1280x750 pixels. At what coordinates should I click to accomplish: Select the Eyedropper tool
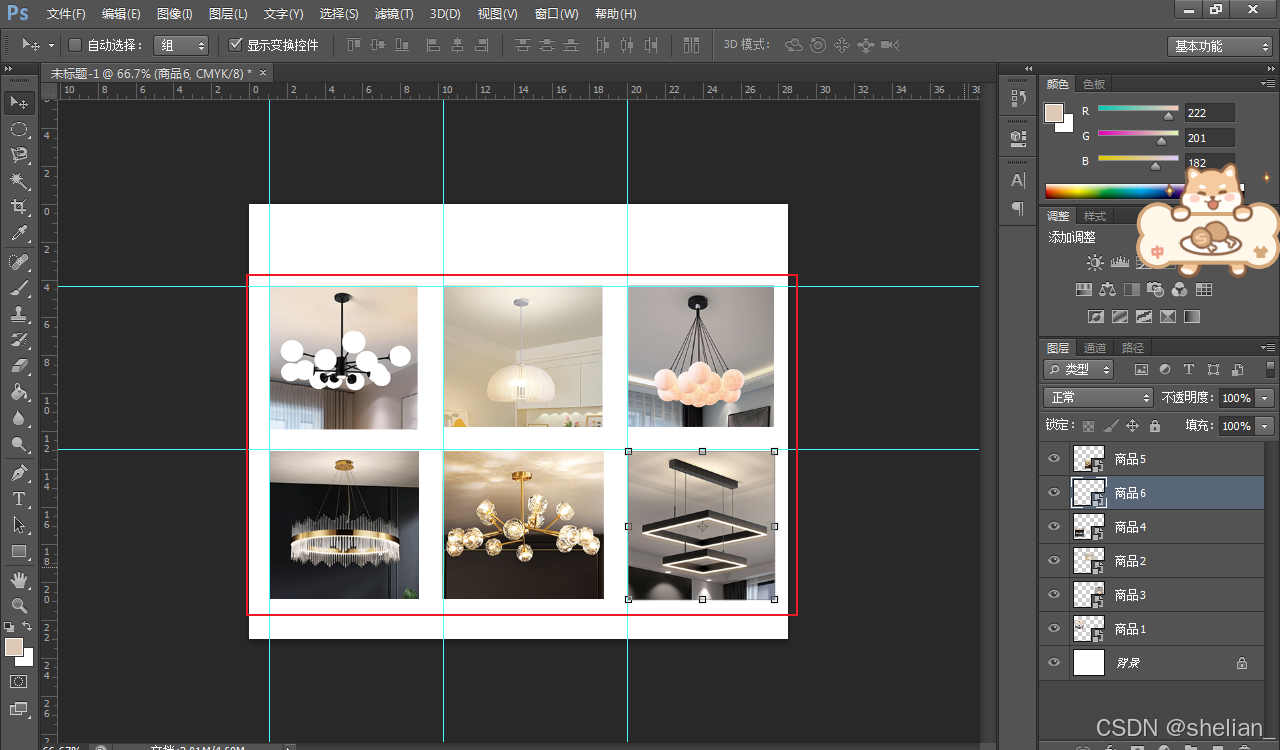19,234
